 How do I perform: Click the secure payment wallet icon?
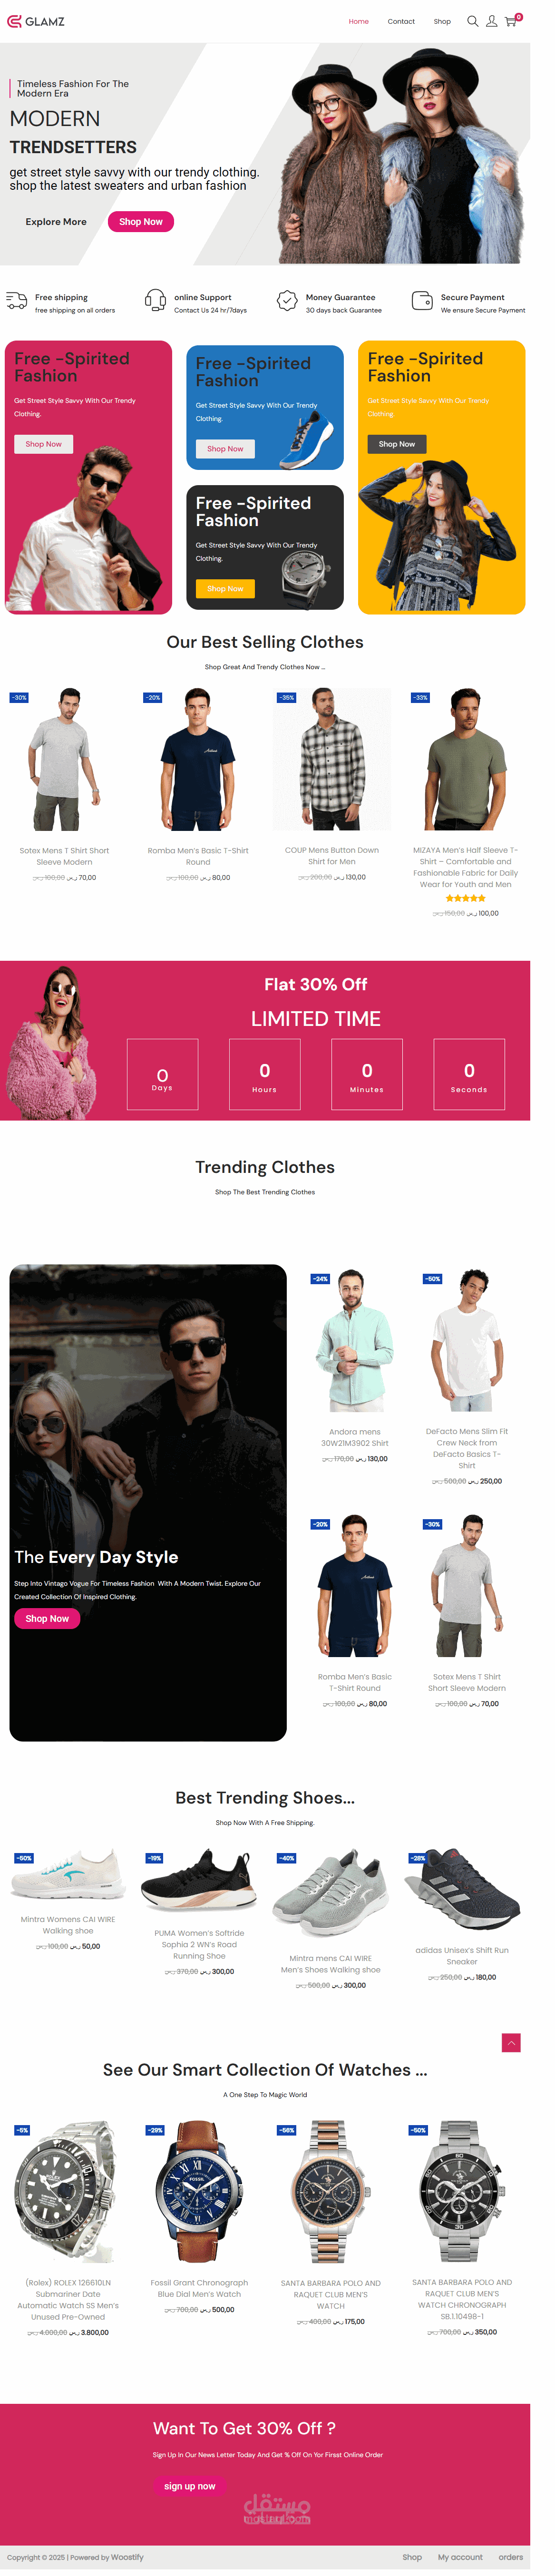pos(421,300)
